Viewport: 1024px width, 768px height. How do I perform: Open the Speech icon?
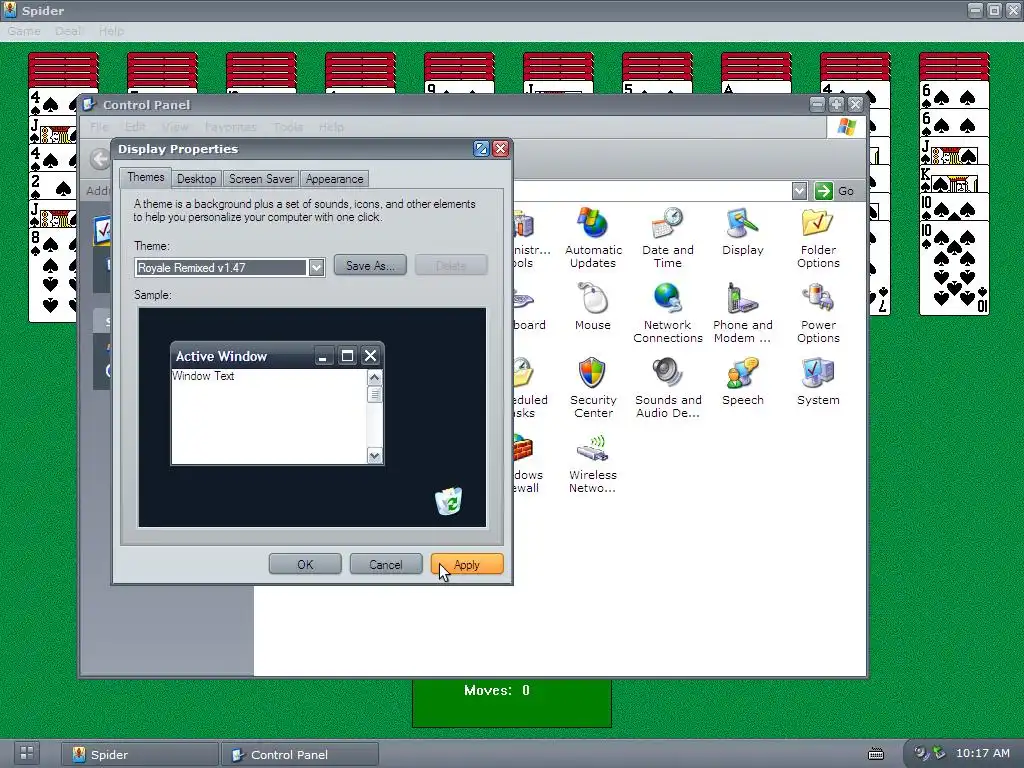pos(743,382)
